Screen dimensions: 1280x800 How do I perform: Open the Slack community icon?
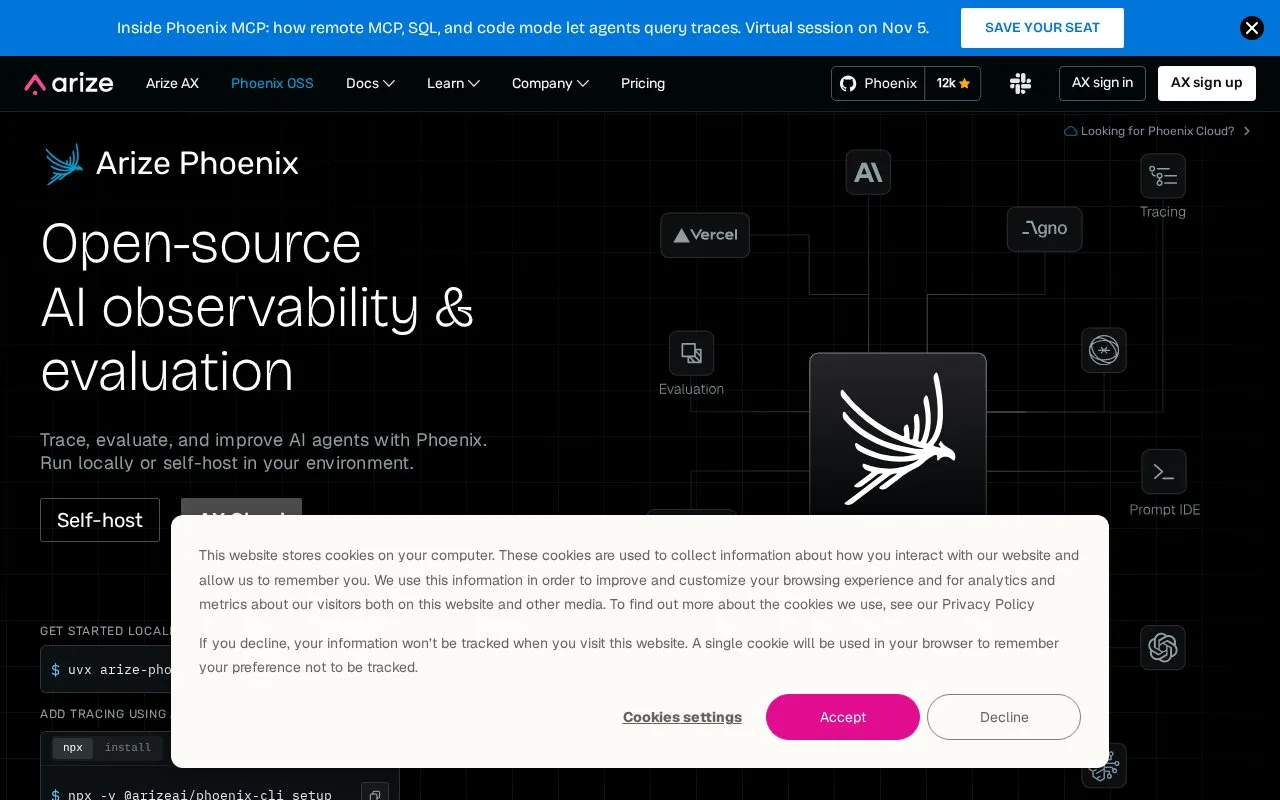(1020, 83)
